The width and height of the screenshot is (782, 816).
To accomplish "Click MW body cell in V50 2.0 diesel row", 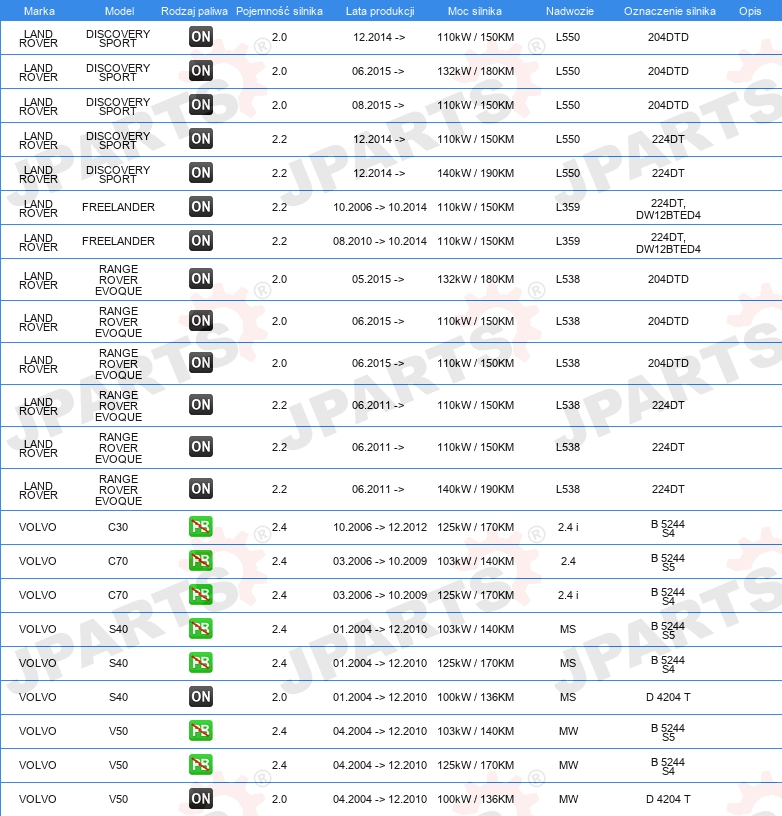I will point(568,799).
